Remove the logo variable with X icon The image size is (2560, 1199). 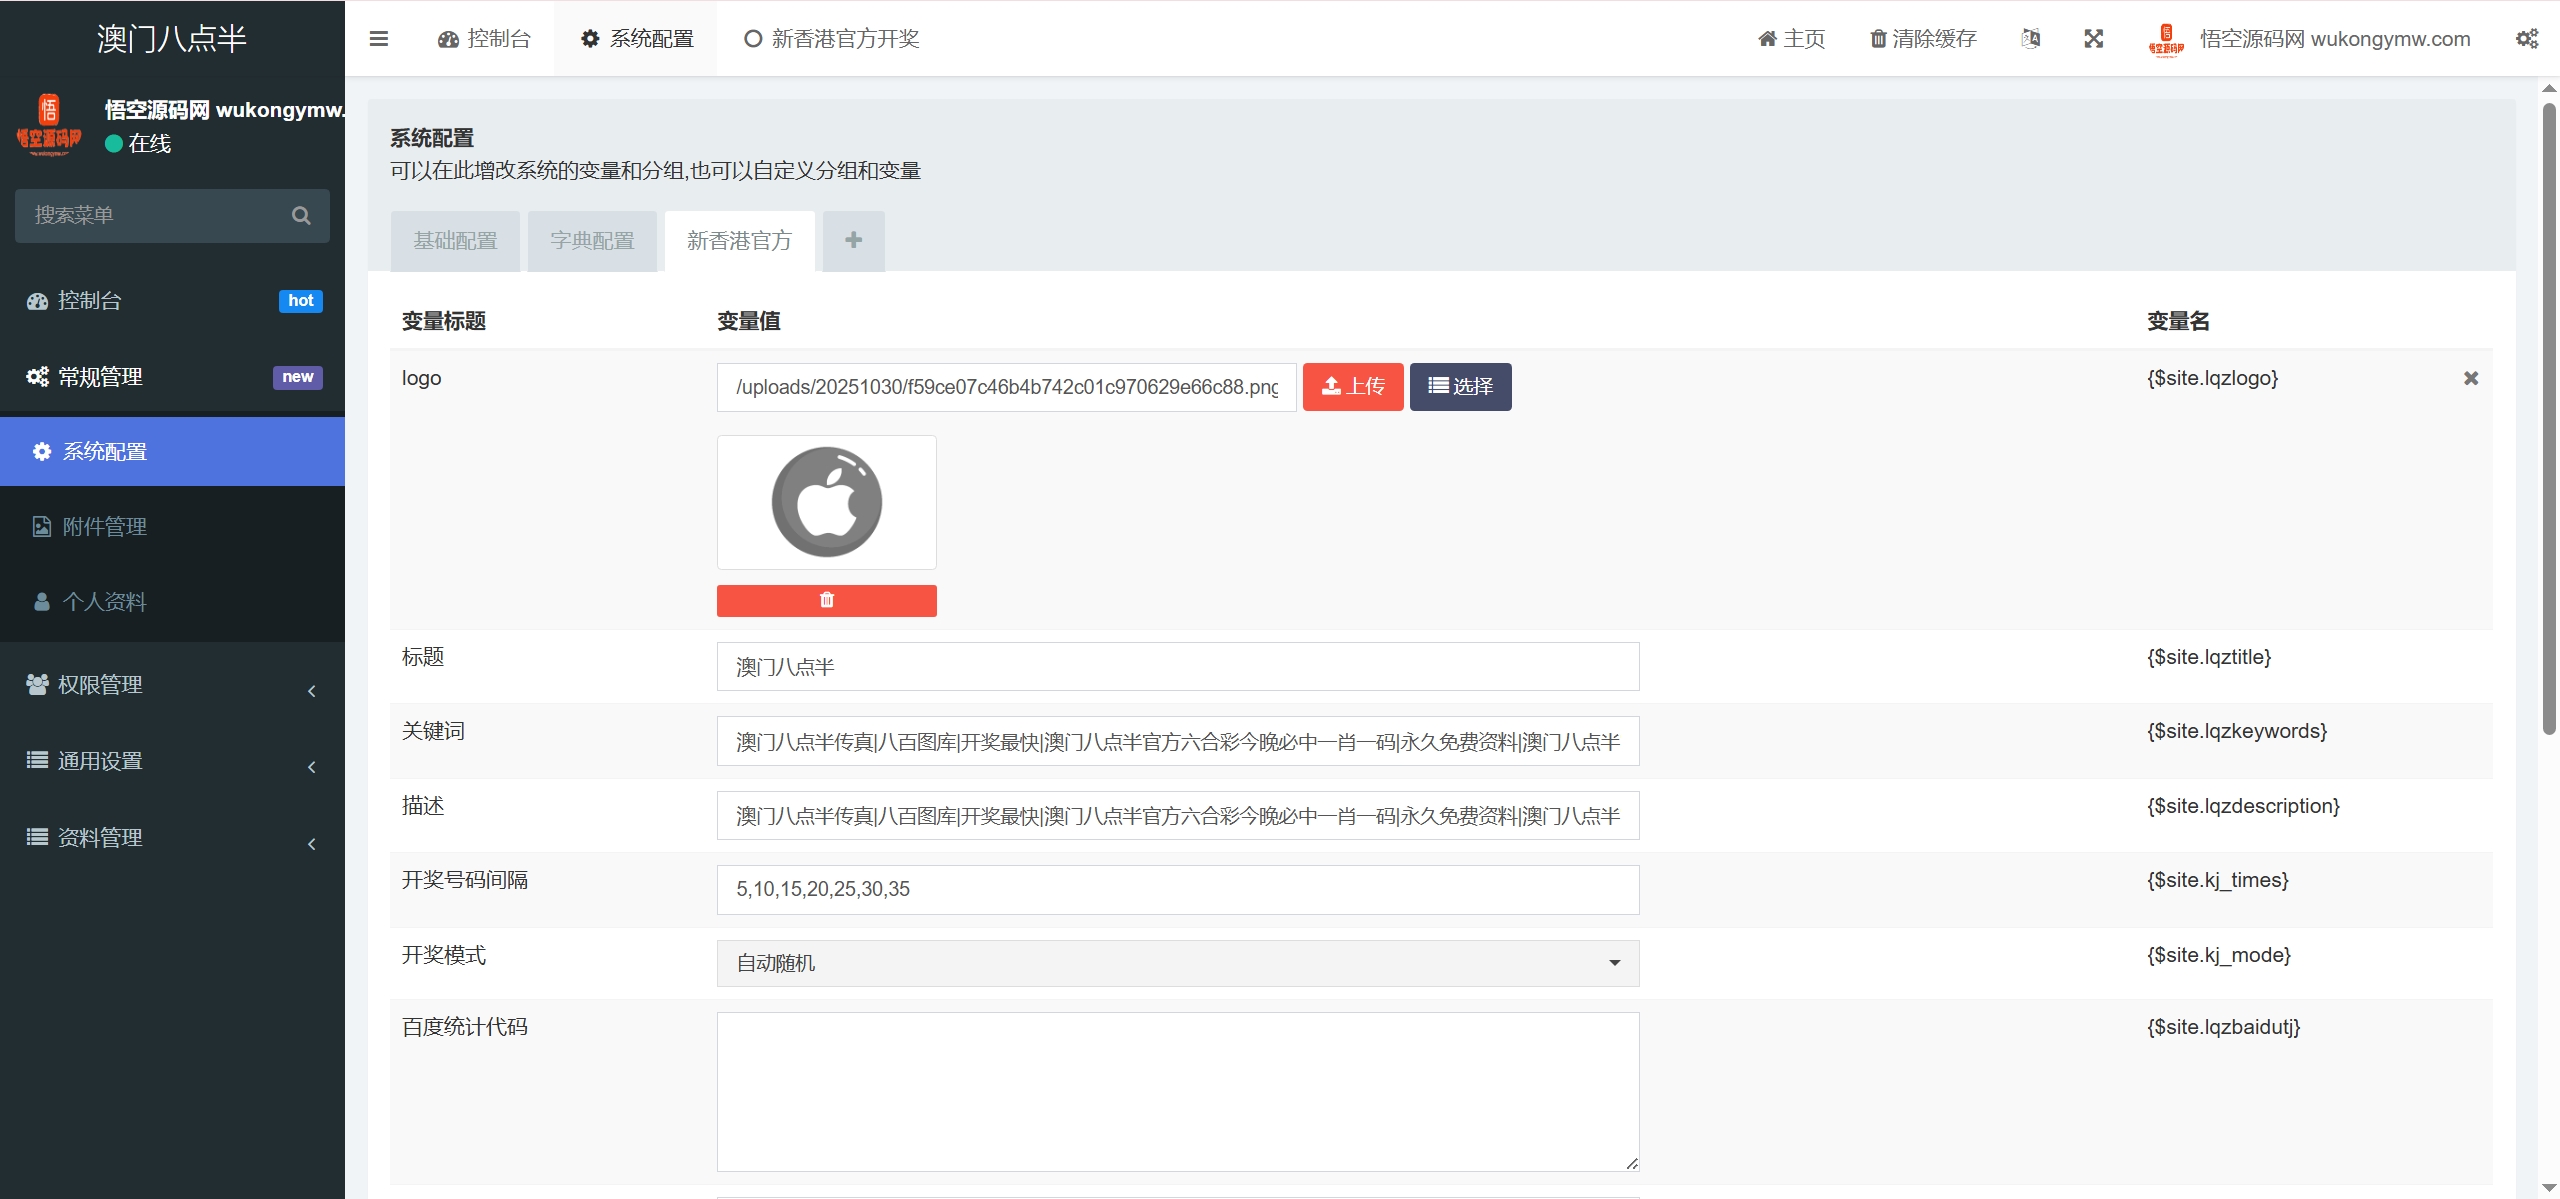point(2470,378)
